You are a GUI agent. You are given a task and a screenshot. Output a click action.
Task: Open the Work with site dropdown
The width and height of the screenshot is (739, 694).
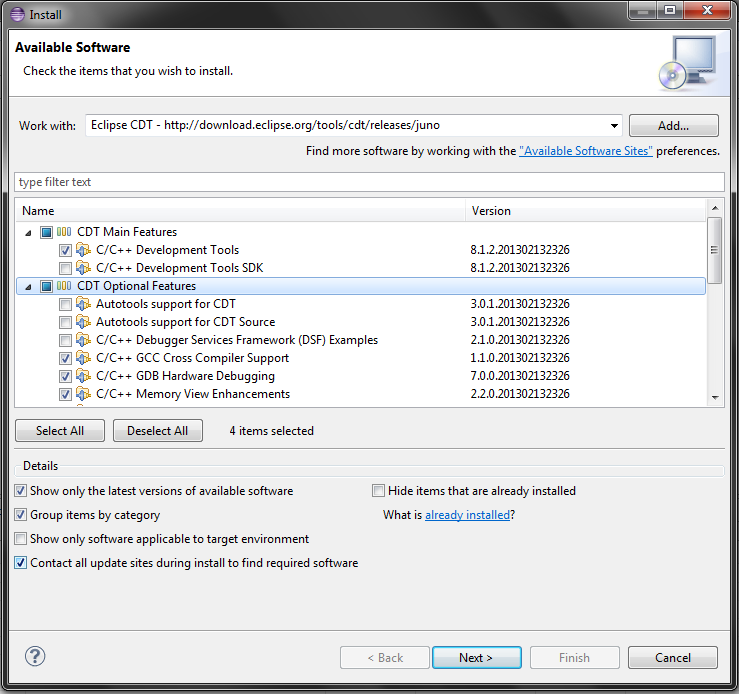pyautogui.click(x=614, y=126)
